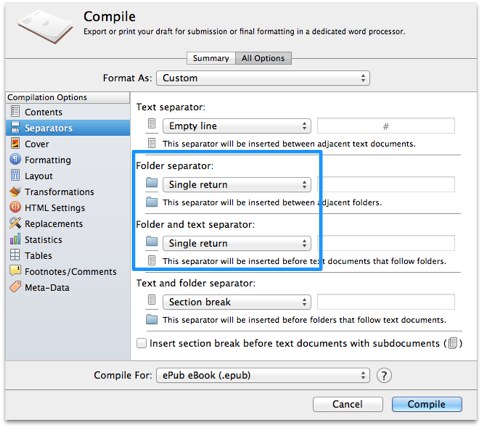Open the Compile For ePub eBook dropdown
Screen dimensions: 482x428
pyautogui.click(x=263, y=375)
